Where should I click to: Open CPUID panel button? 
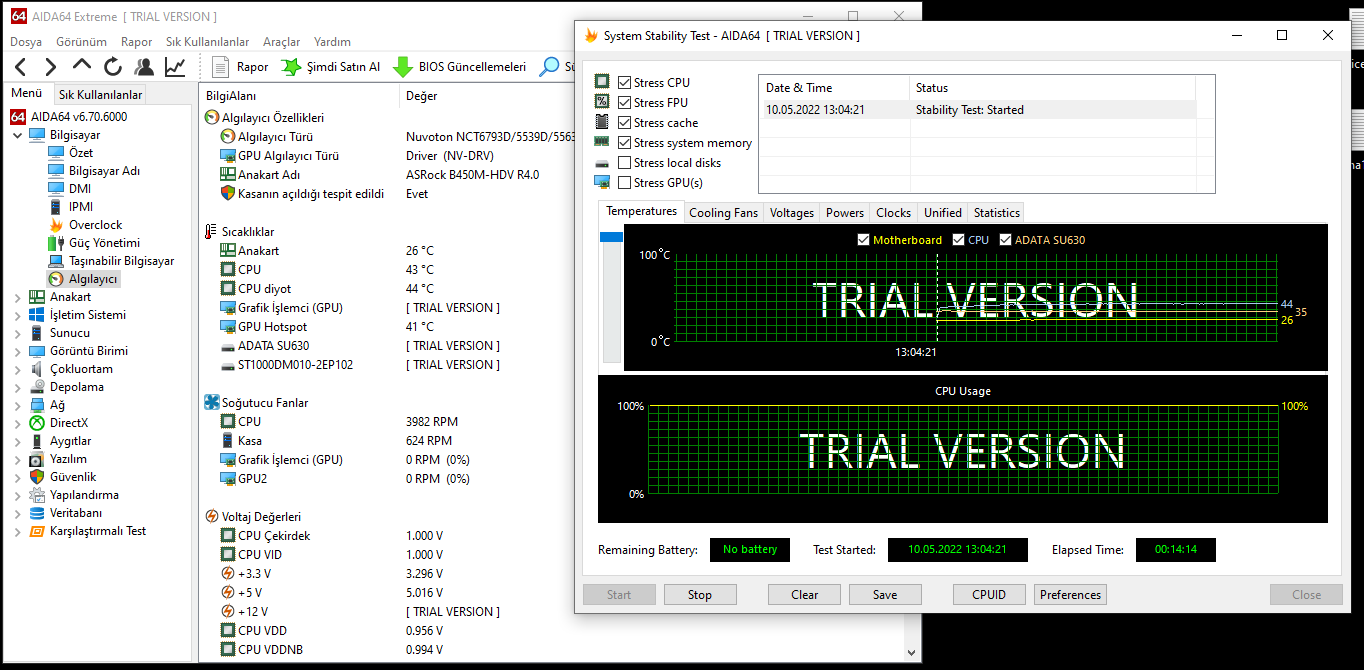(x=989, y=595)
